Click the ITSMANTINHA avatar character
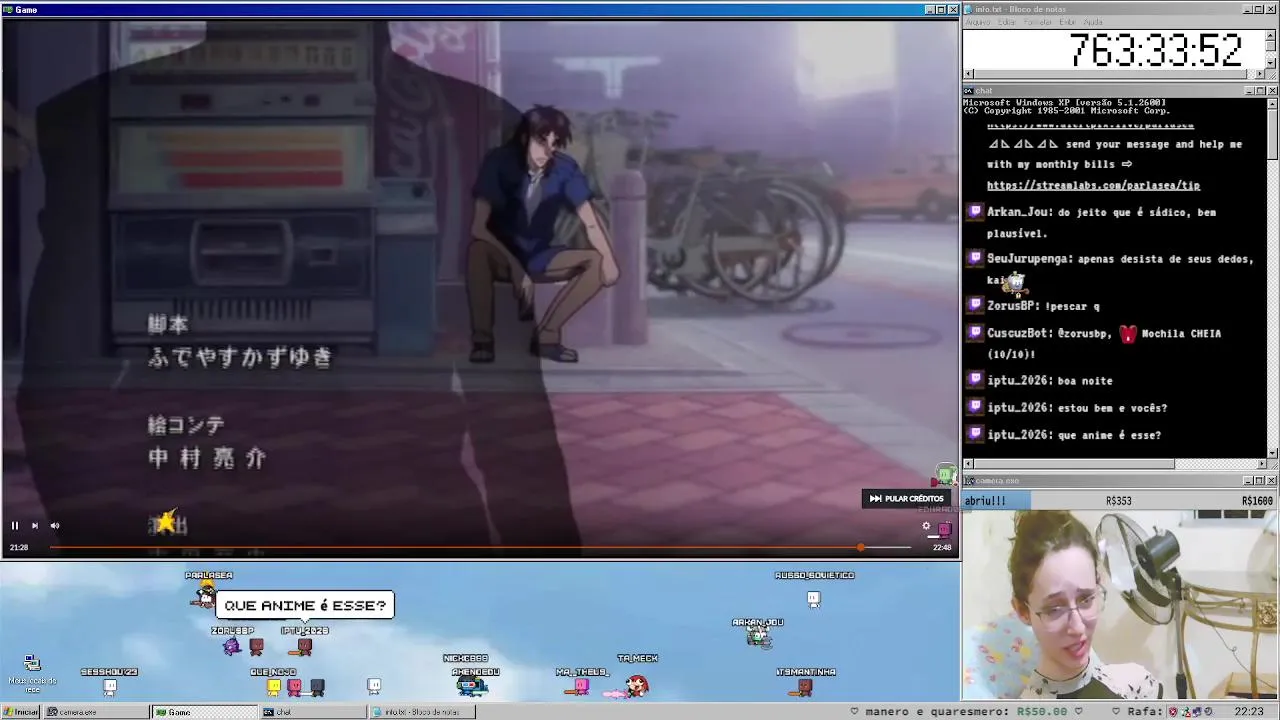This screenshot has width=1280, height=720. pos(805,687)
